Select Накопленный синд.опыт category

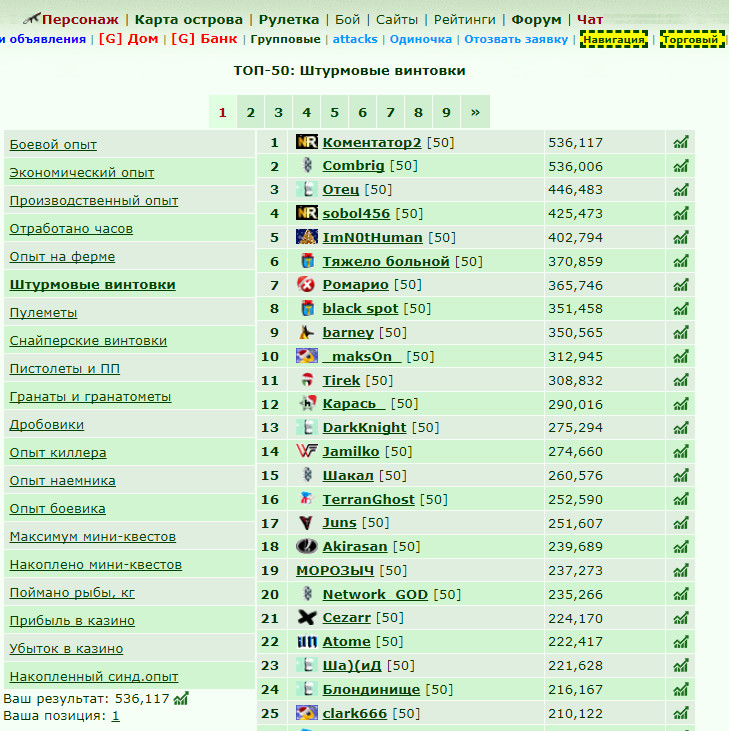pyautogui.click(x=94, y=676)
